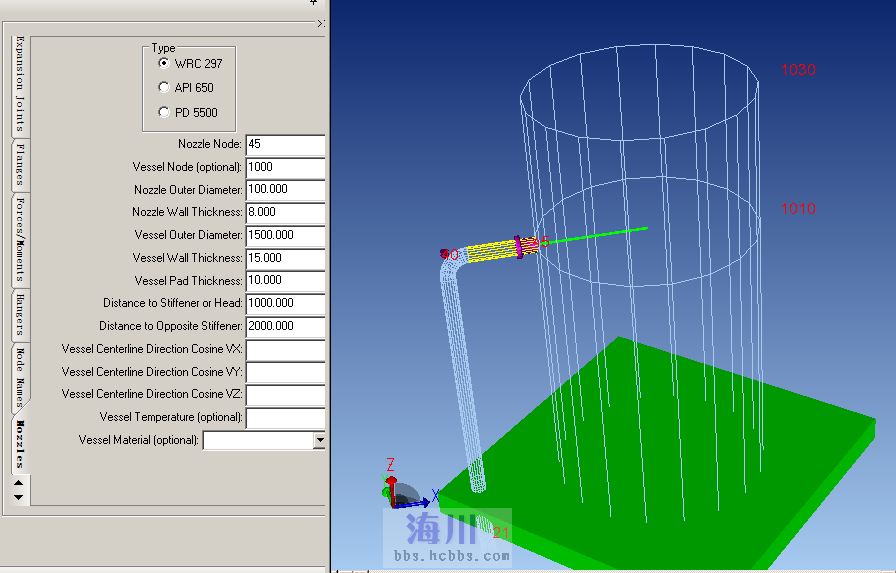Viewport: 896px width, 573px height.
Task: Switch to the Hangers tab
Action: click(x=20, y=314)
